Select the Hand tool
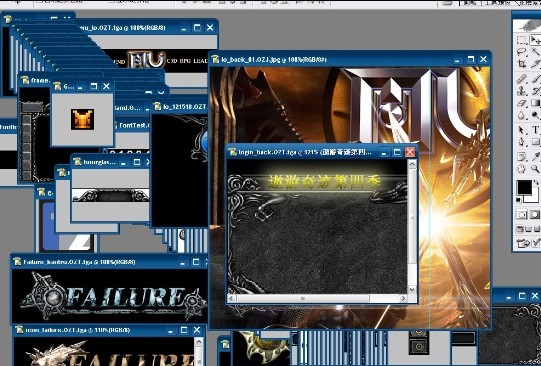Image resolution: width=541 pixels, height=366 pixels. point(522,168)
